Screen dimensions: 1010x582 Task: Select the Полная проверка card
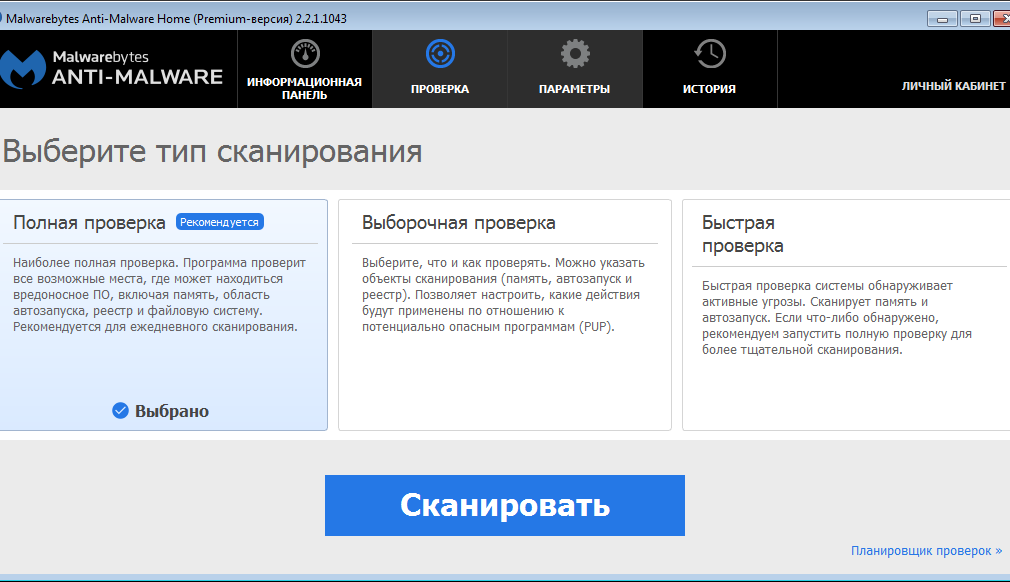point(164,315)
